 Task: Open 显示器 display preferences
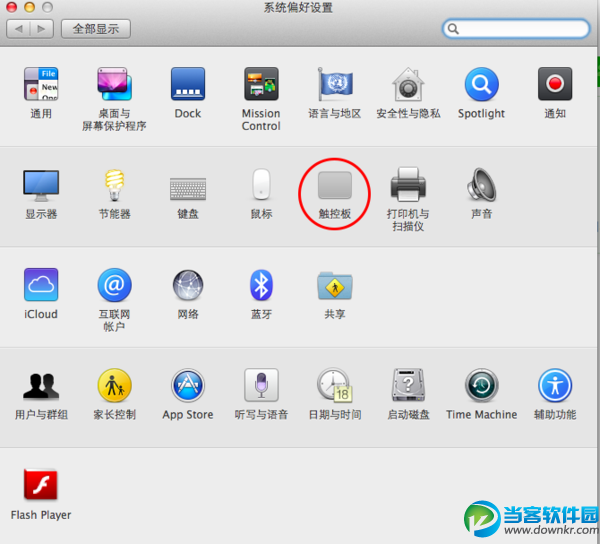click(41, 186)
